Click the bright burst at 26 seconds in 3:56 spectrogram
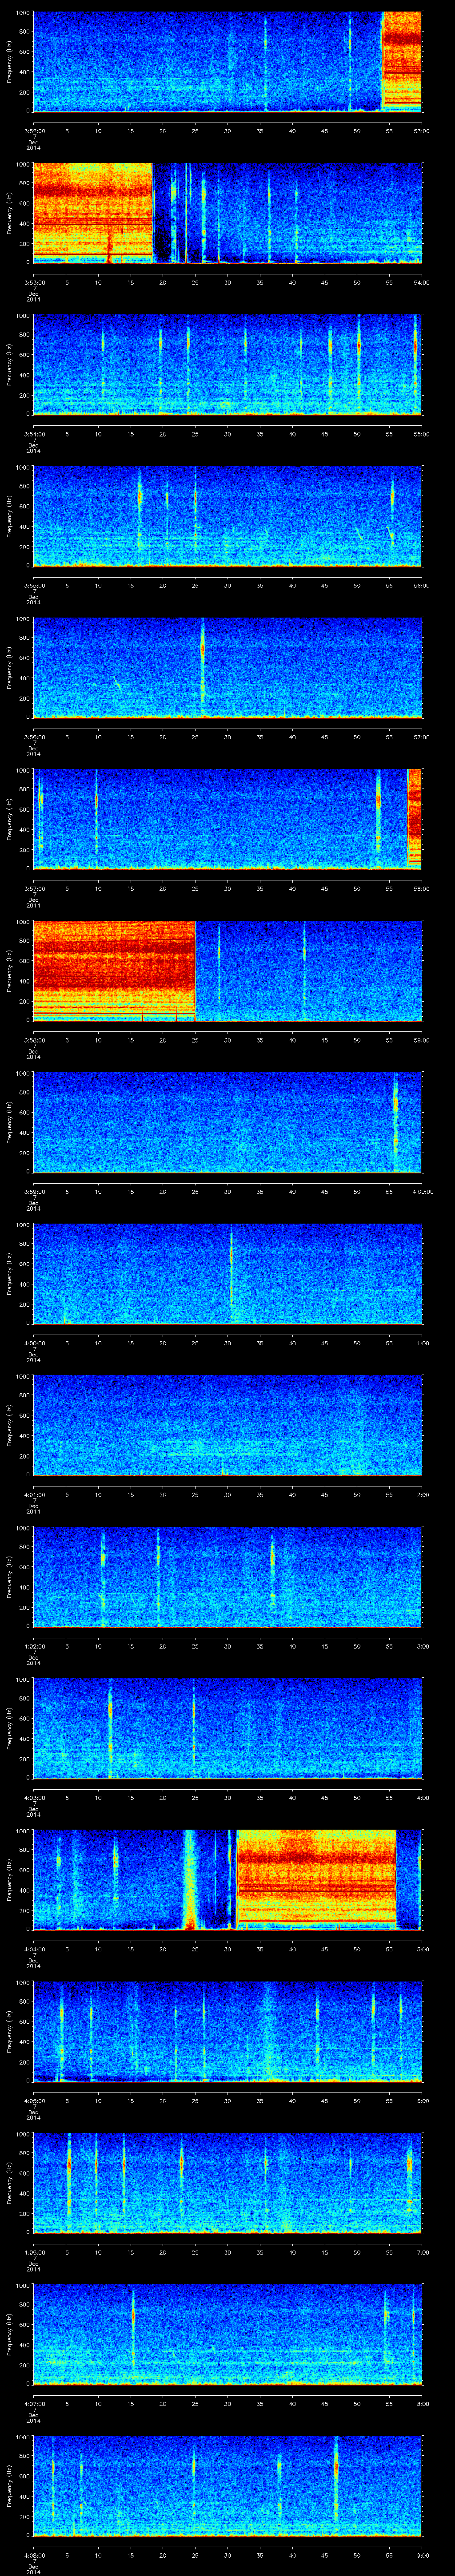455x2576 pixels. pyautogui.click(x=202, y=665)
